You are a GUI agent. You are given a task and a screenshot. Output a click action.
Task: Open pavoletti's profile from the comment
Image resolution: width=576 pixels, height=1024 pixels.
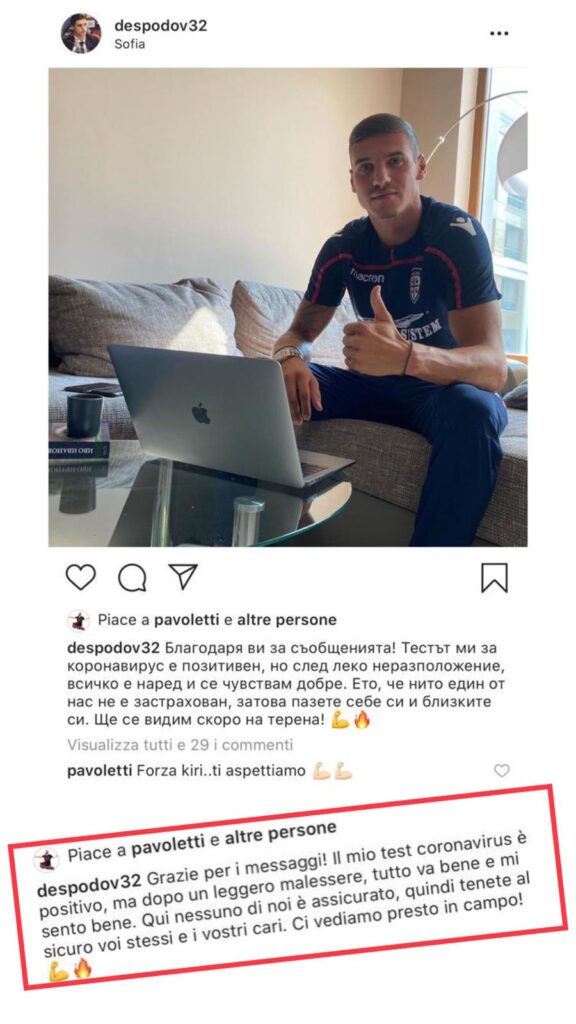pyautogui.click(x=100, y=771)
